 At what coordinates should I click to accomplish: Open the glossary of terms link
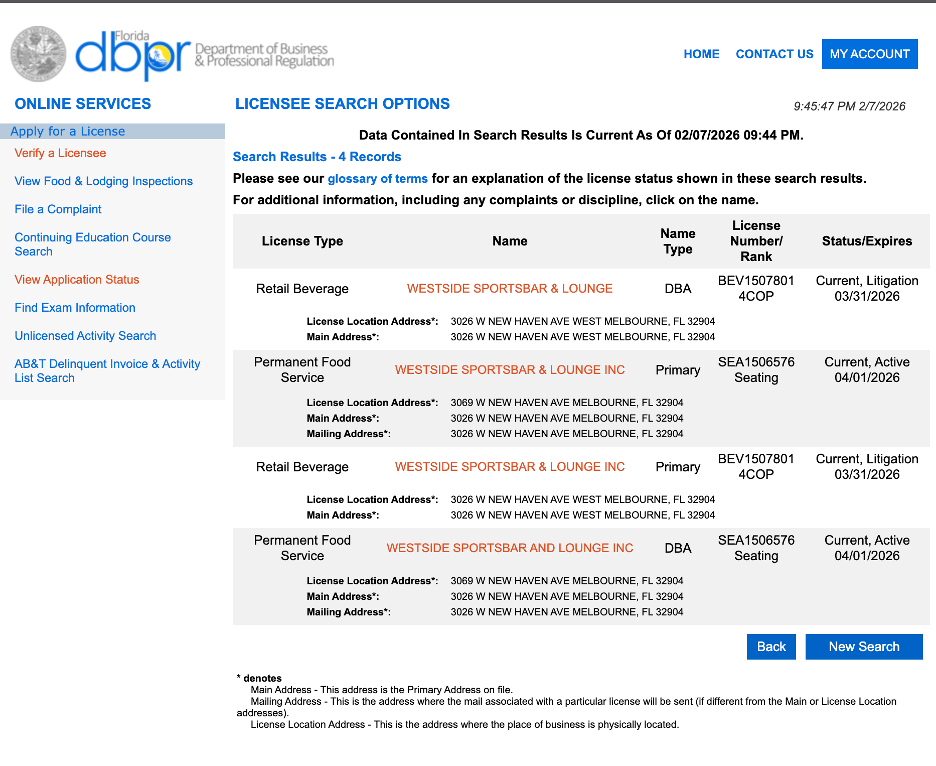point(377,179)
